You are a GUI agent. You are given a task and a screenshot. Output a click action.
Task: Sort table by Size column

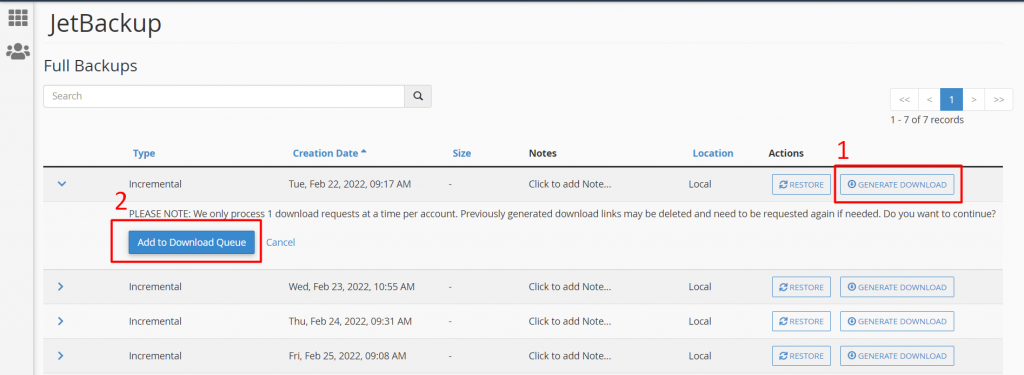click(462, 154)
